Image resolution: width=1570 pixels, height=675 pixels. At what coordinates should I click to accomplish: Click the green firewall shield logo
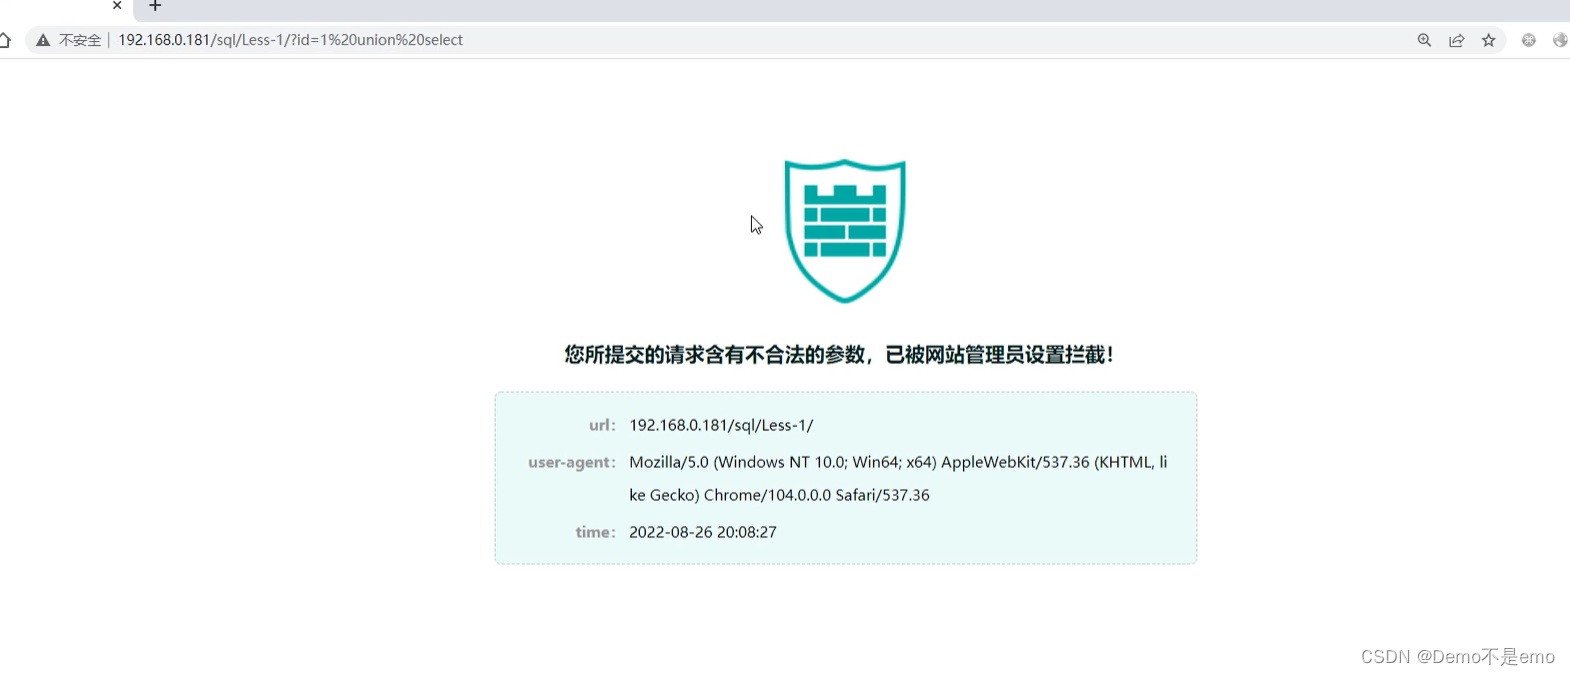click(845, 230)
